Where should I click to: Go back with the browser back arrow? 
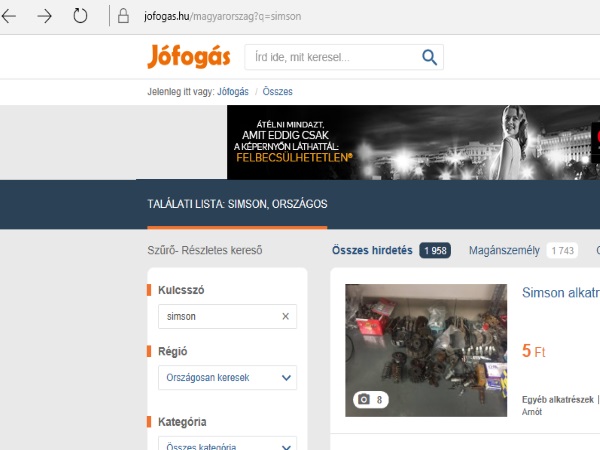(x=9, y=16)
